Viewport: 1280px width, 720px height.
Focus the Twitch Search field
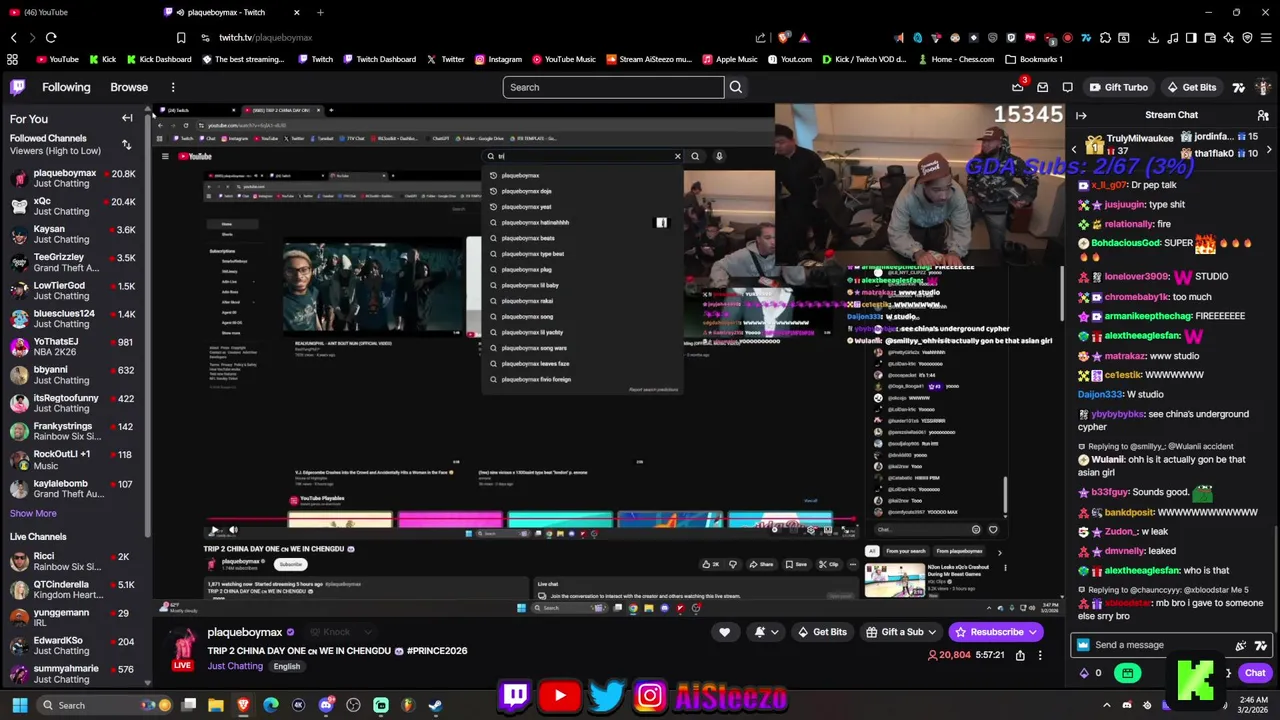pyautogui.click(x=613, y=87)
